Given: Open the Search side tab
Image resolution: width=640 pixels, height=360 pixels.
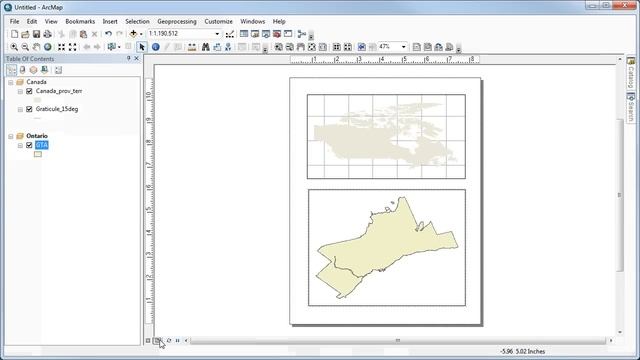Looking at the screenshot, I should click(x=631, y=107).
